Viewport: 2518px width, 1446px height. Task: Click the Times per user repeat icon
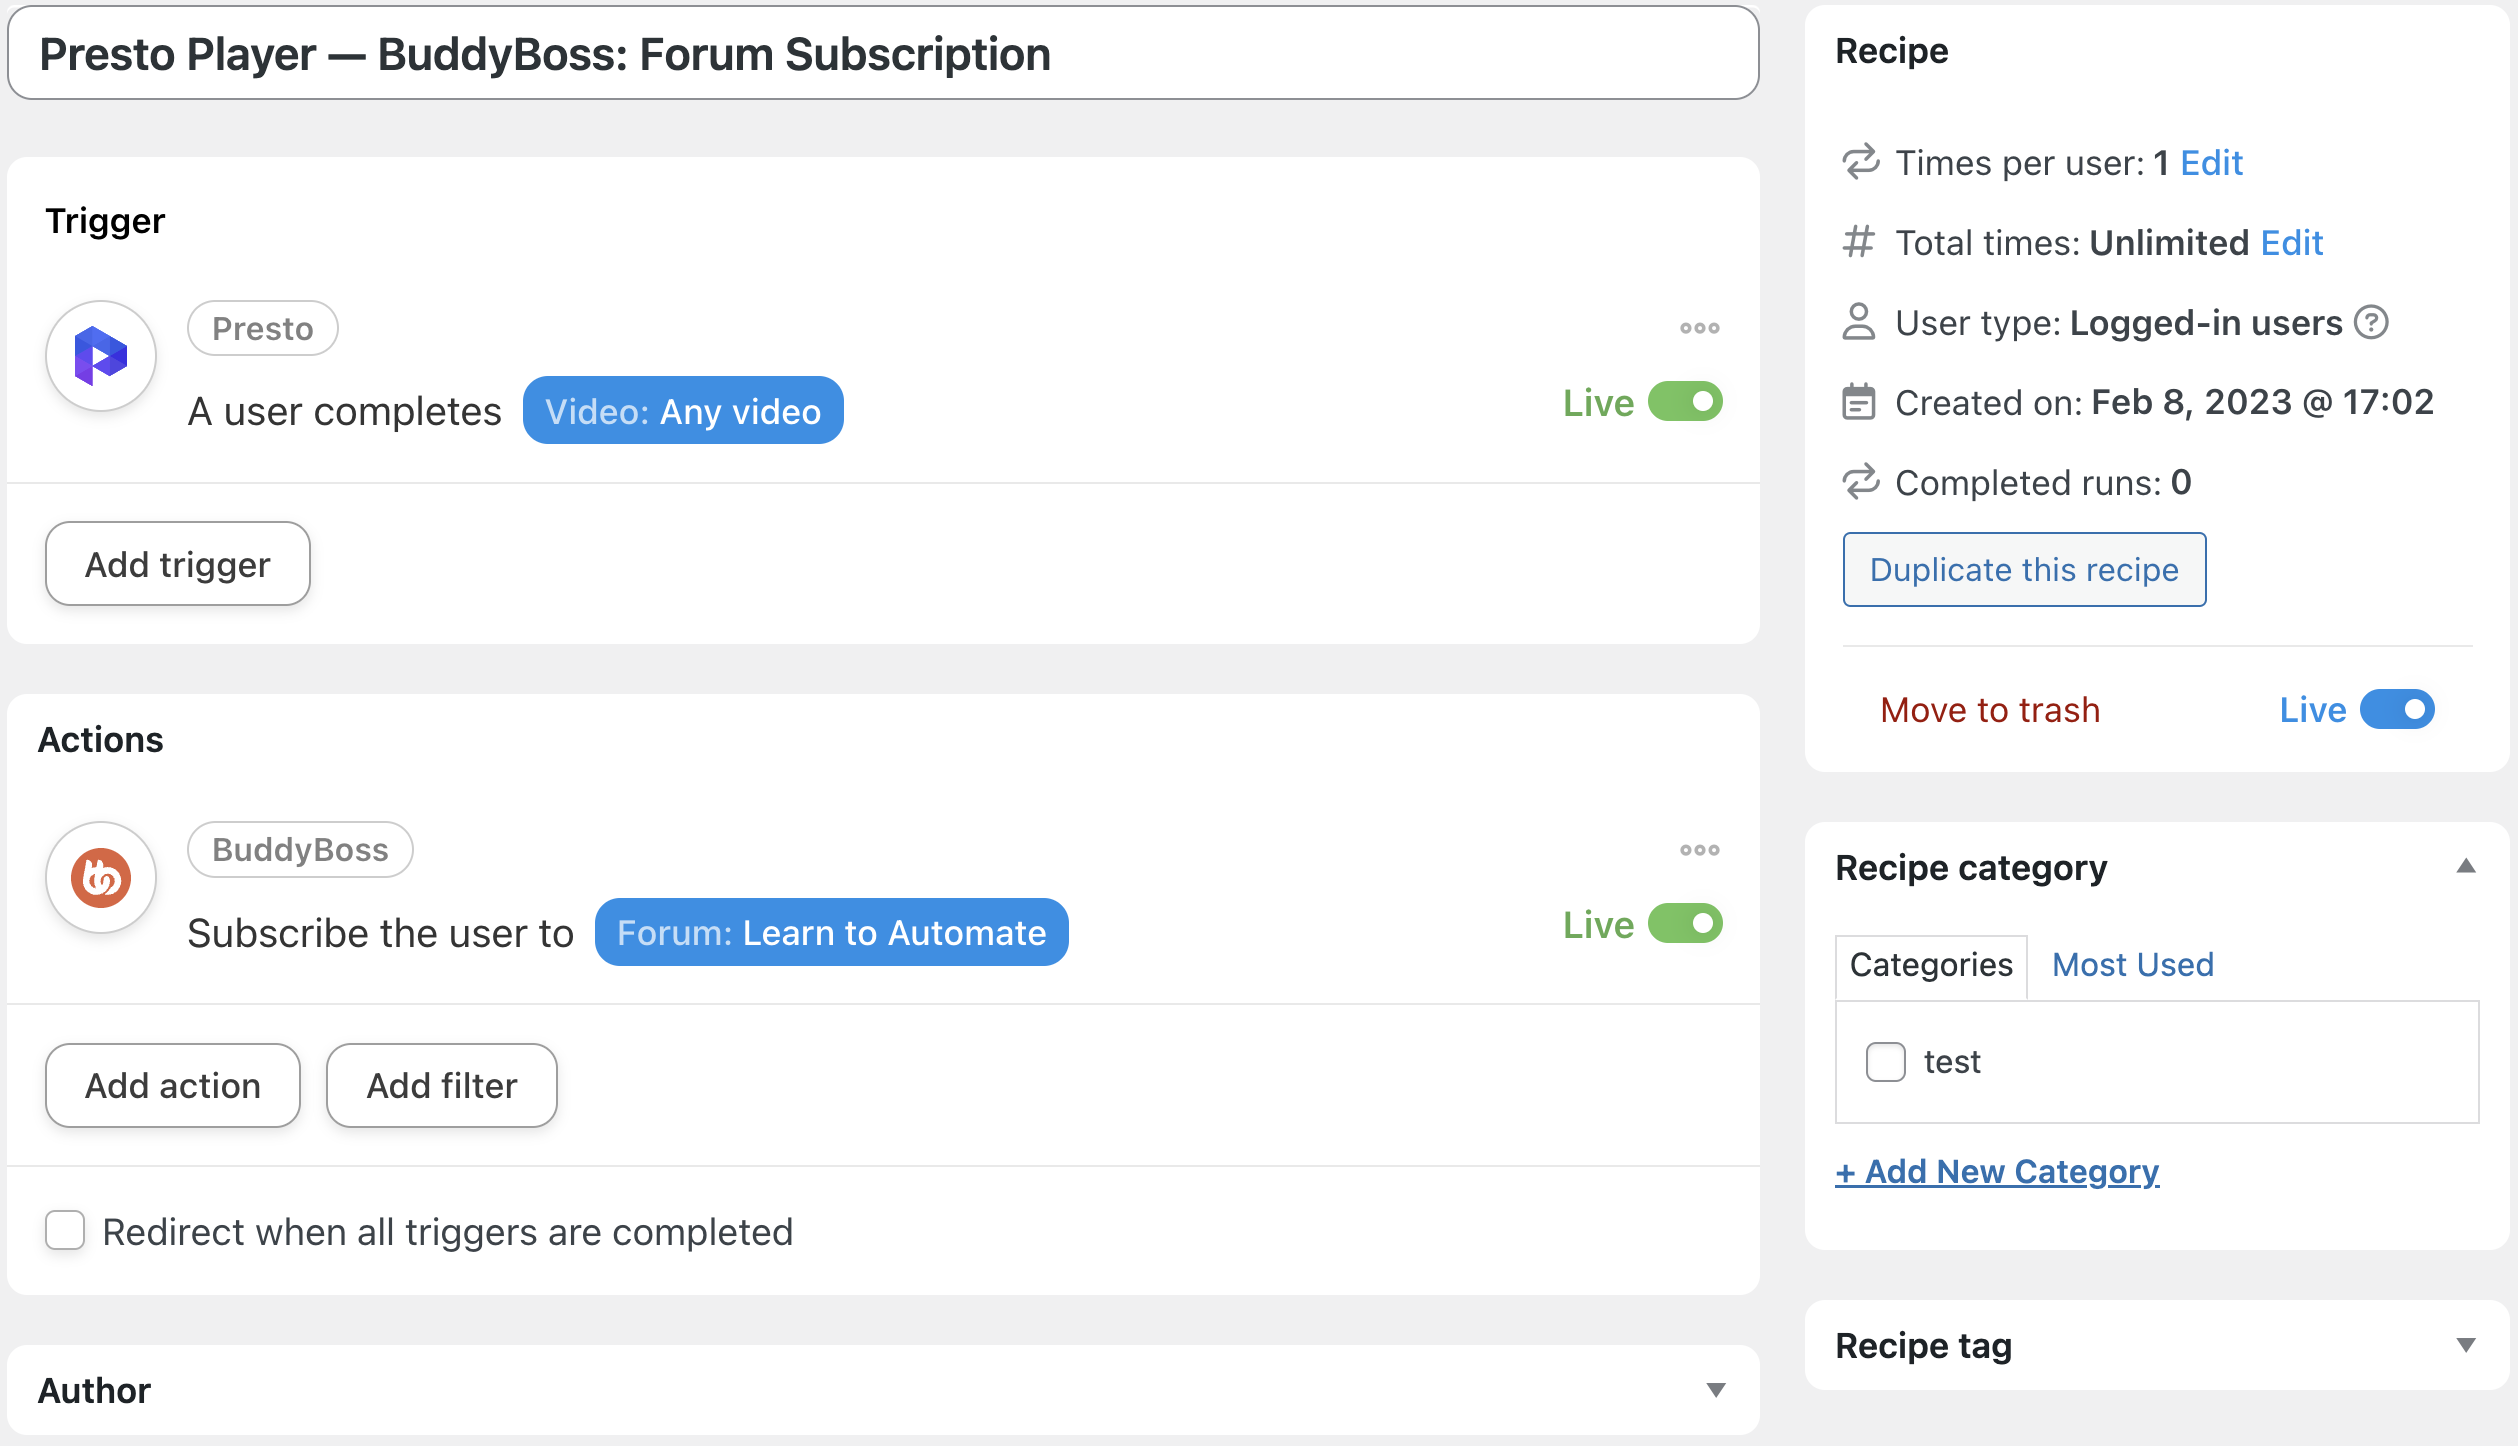click(1860, 162)
